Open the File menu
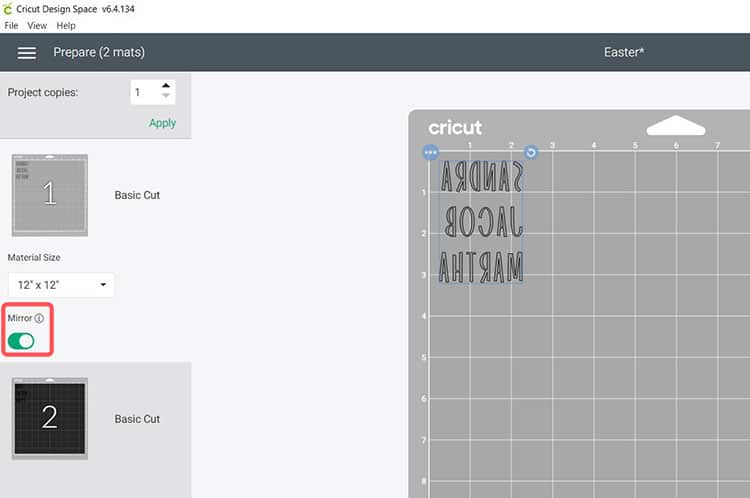750x498 pixels. tap(11, 26)
